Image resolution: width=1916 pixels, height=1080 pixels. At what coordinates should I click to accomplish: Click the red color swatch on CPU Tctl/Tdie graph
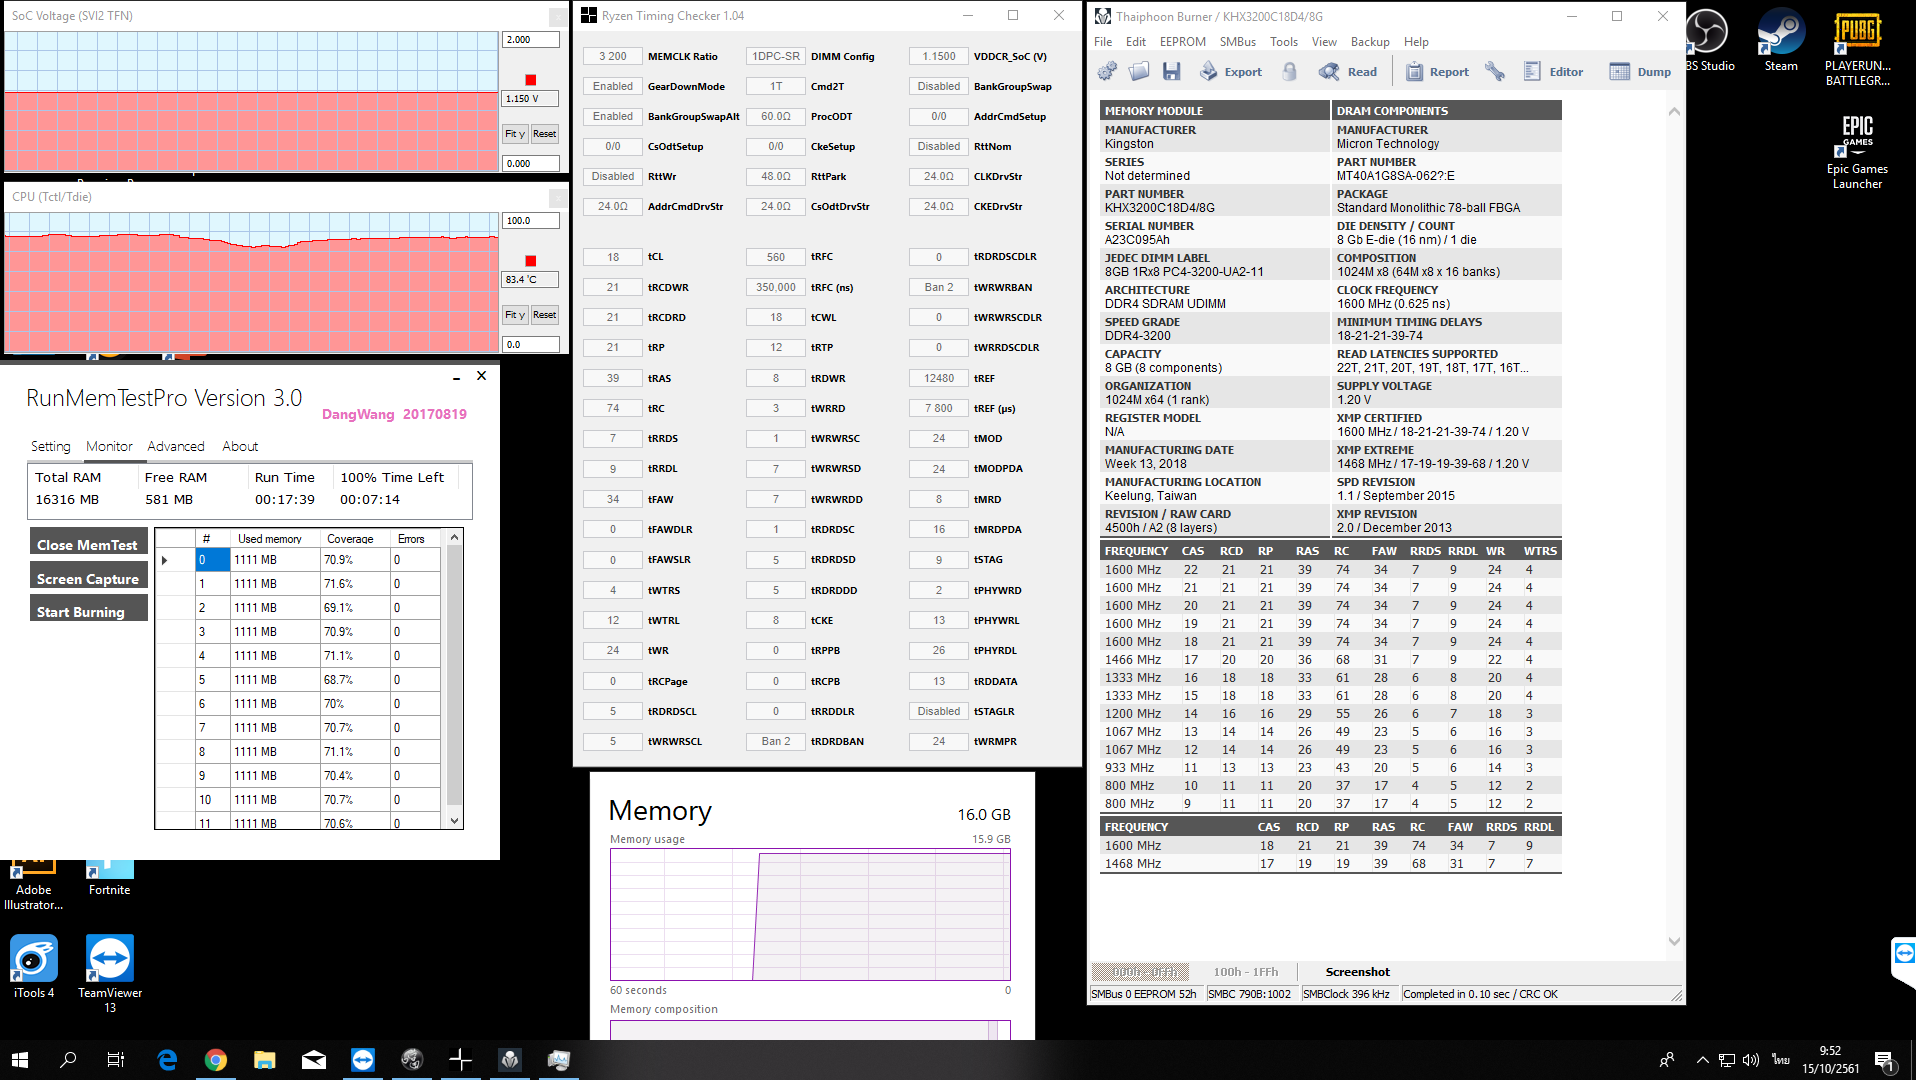pos(531,261)
